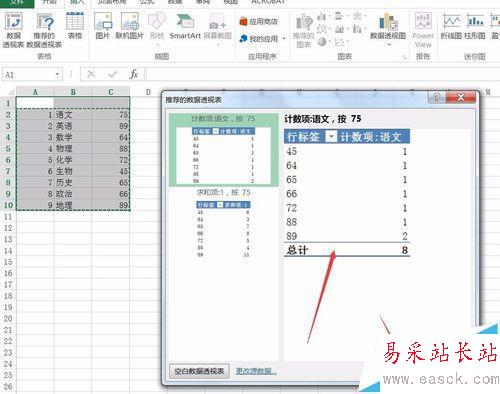Click the 72 row label in preview
This screenshot has height=394, width=500.
point(292,208)
